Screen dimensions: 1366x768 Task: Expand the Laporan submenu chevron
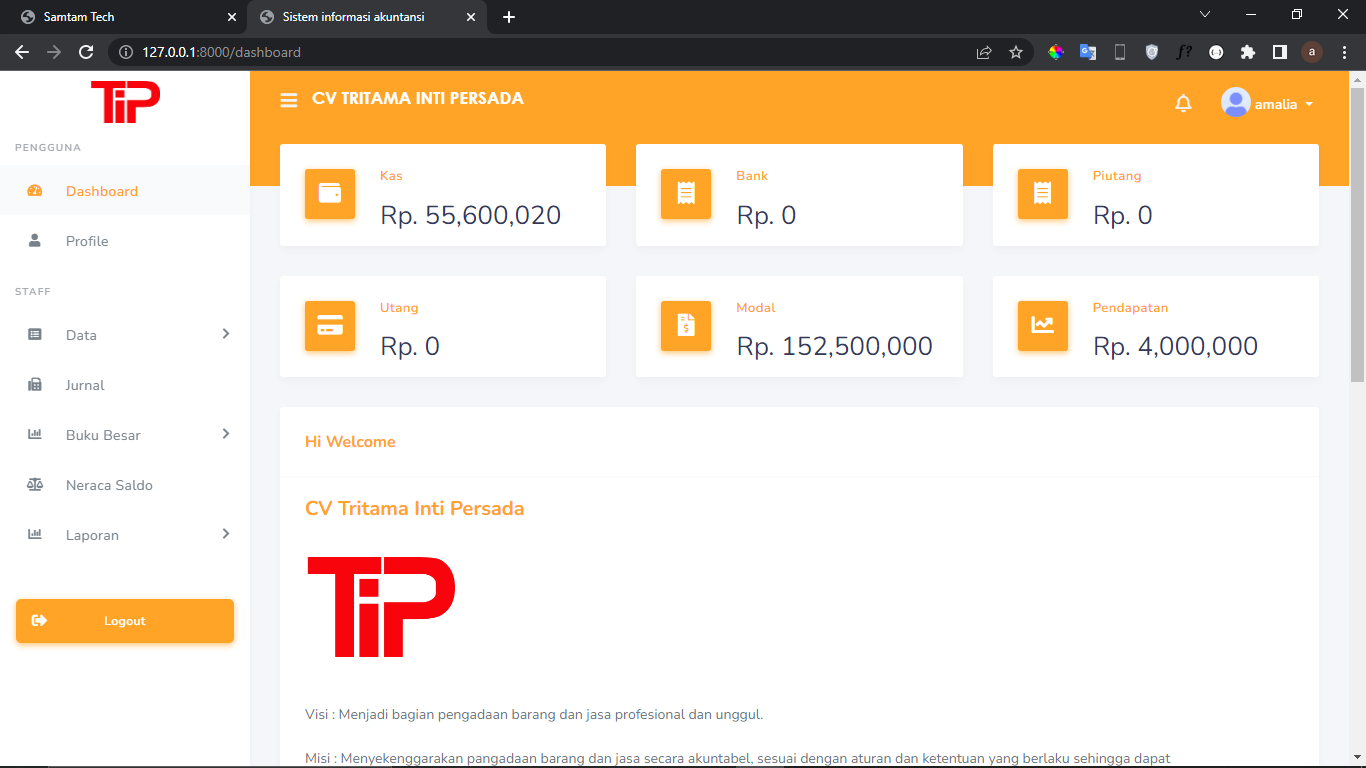coord(226,534)
